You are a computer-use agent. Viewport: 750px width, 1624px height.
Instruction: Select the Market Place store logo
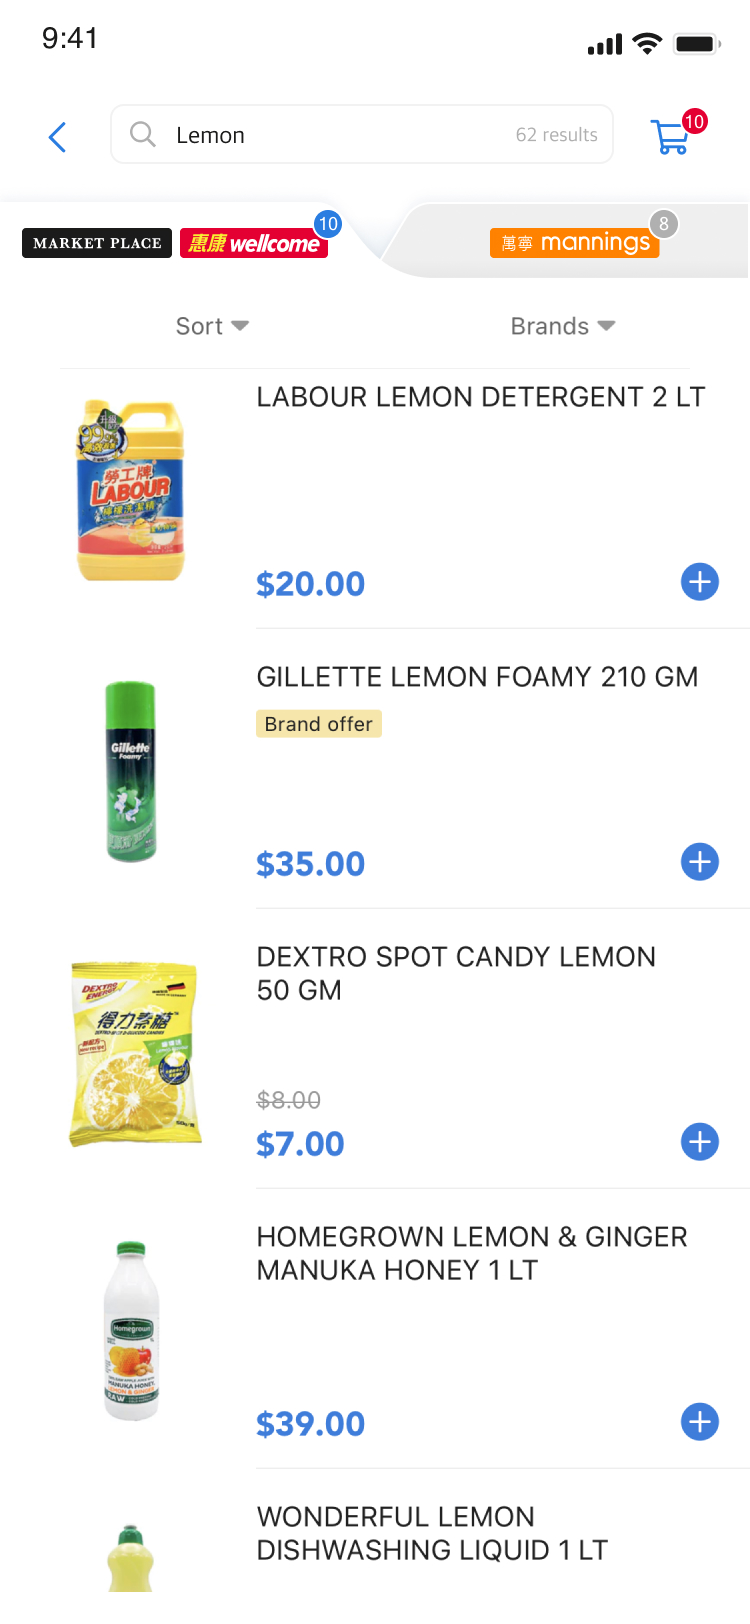click(97, 243)
